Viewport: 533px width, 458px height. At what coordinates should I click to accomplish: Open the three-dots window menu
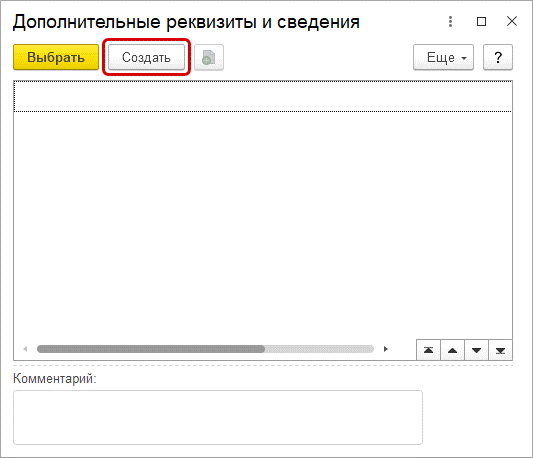click(450, 21)
